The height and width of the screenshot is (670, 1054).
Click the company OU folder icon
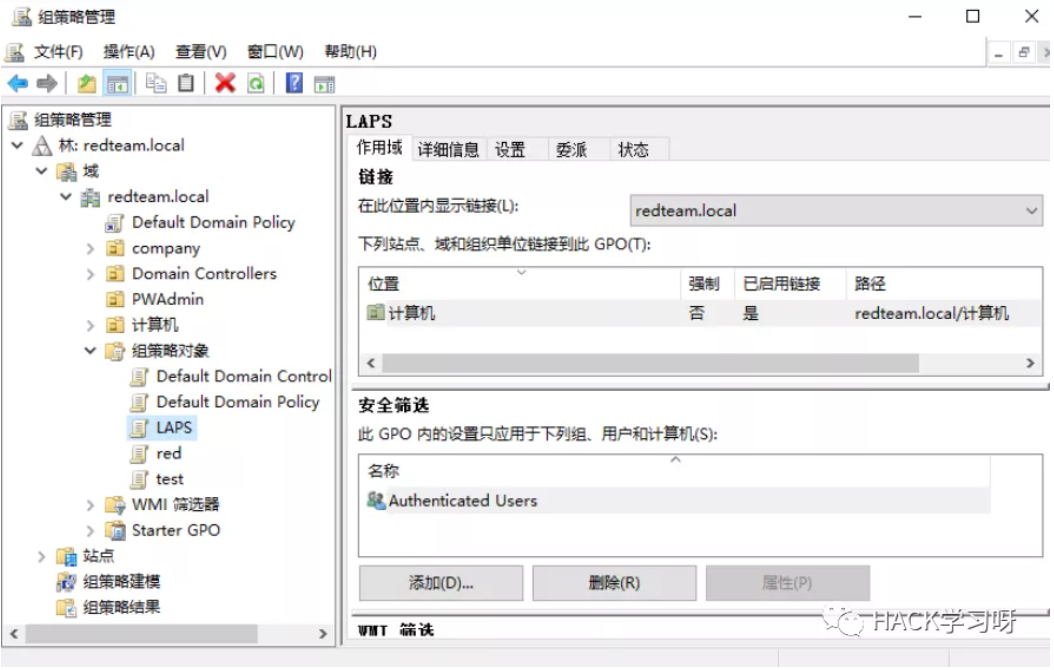(x=116, y=249)
